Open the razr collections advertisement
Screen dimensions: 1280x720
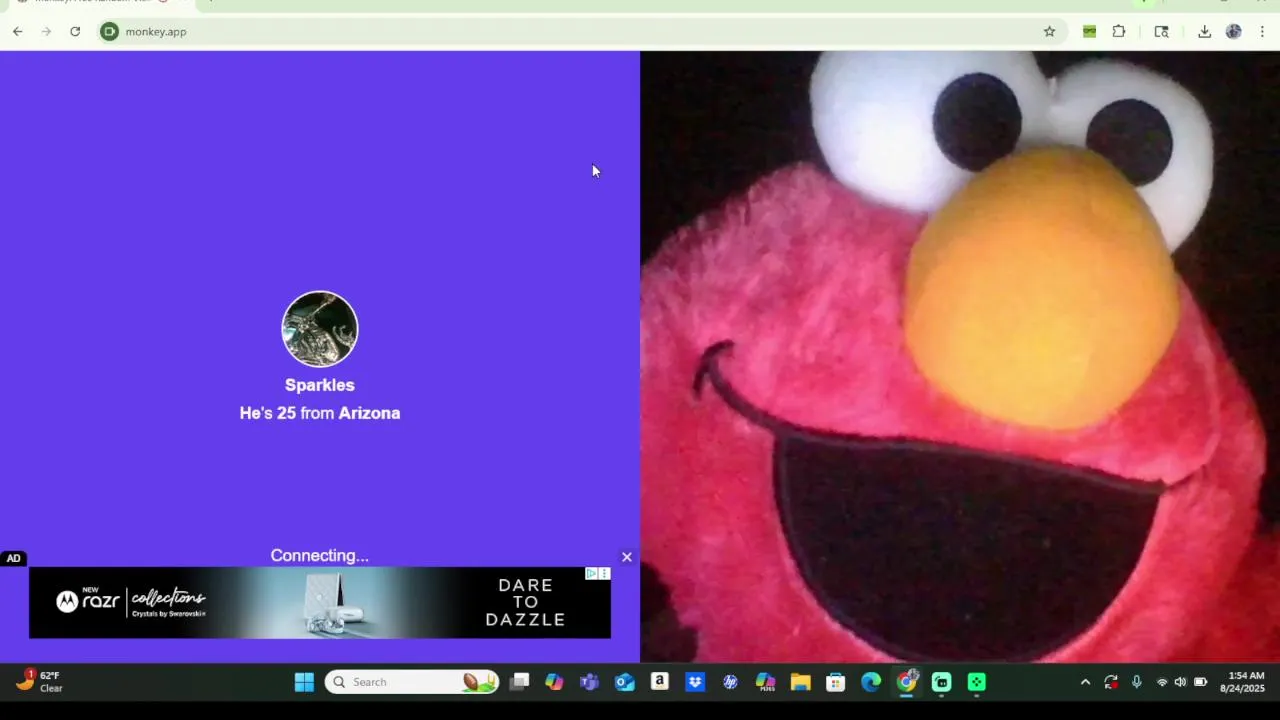(x=320, y=602)
